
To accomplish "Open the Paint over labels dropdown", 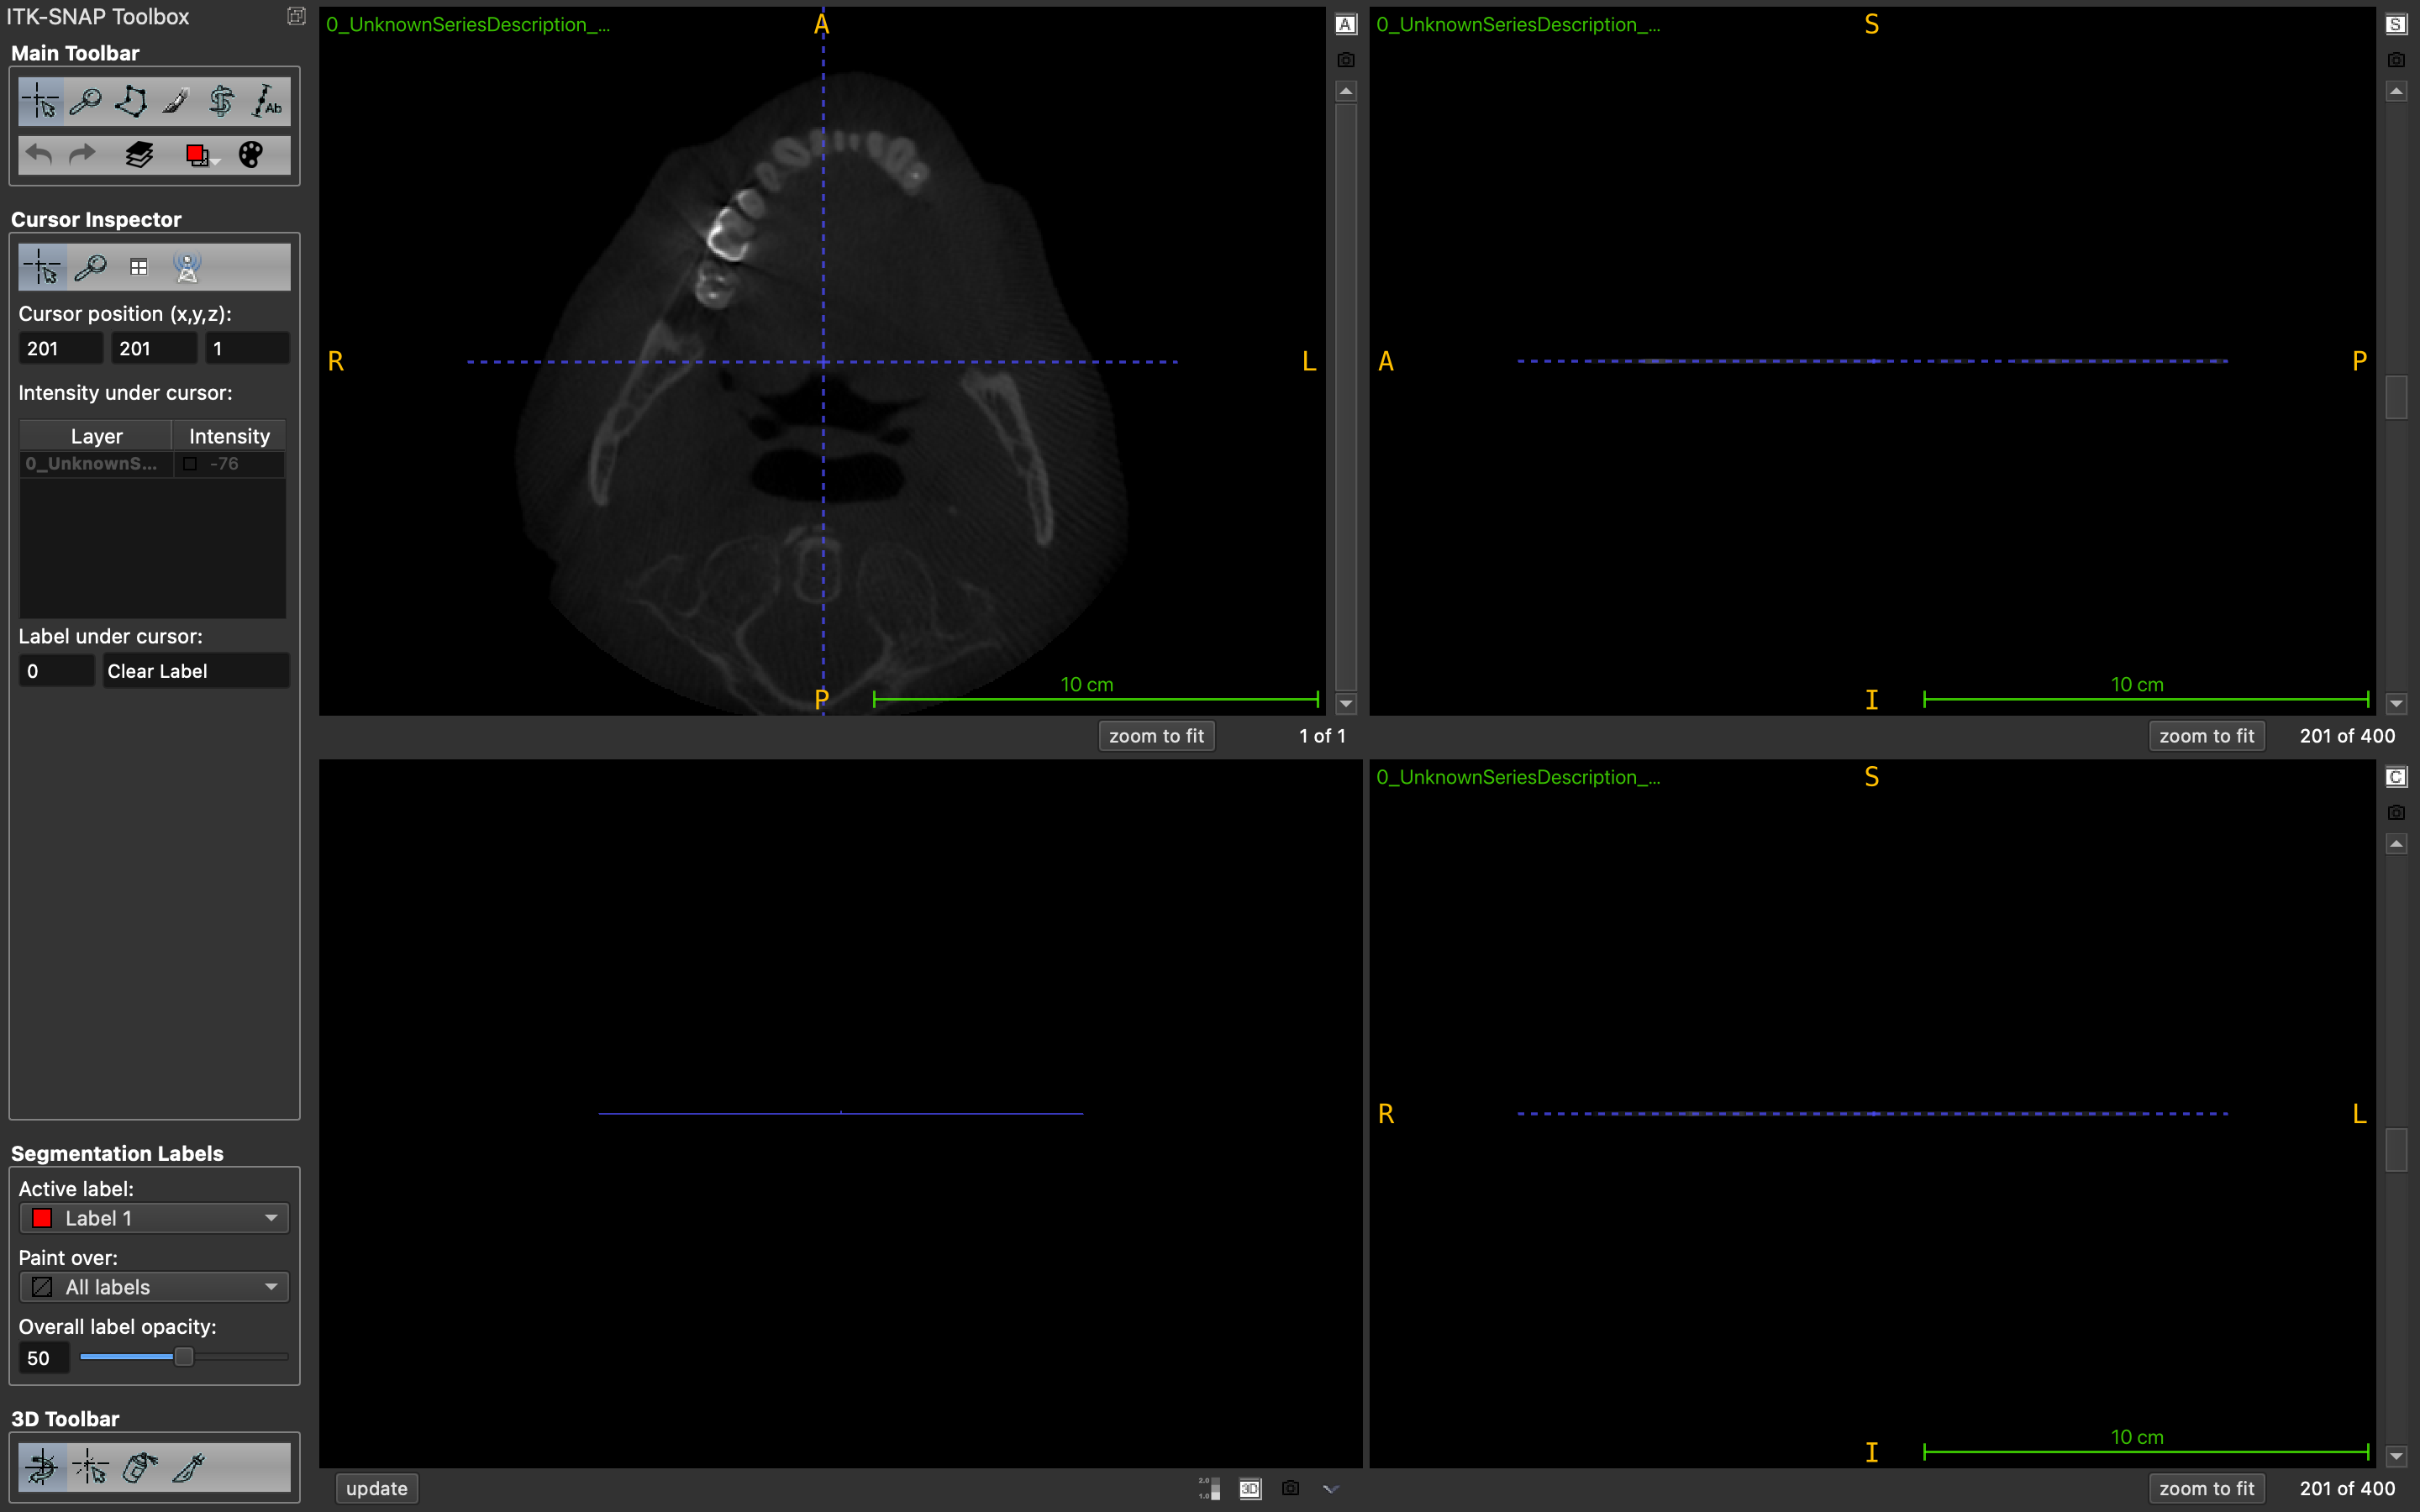I will [153, 1287].
